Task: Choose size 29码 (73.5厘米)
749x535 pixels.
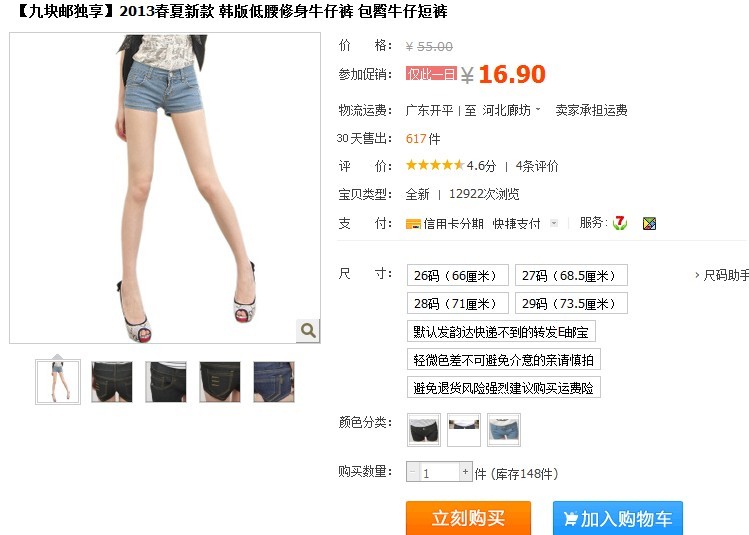Action: [x=571, y=303]
